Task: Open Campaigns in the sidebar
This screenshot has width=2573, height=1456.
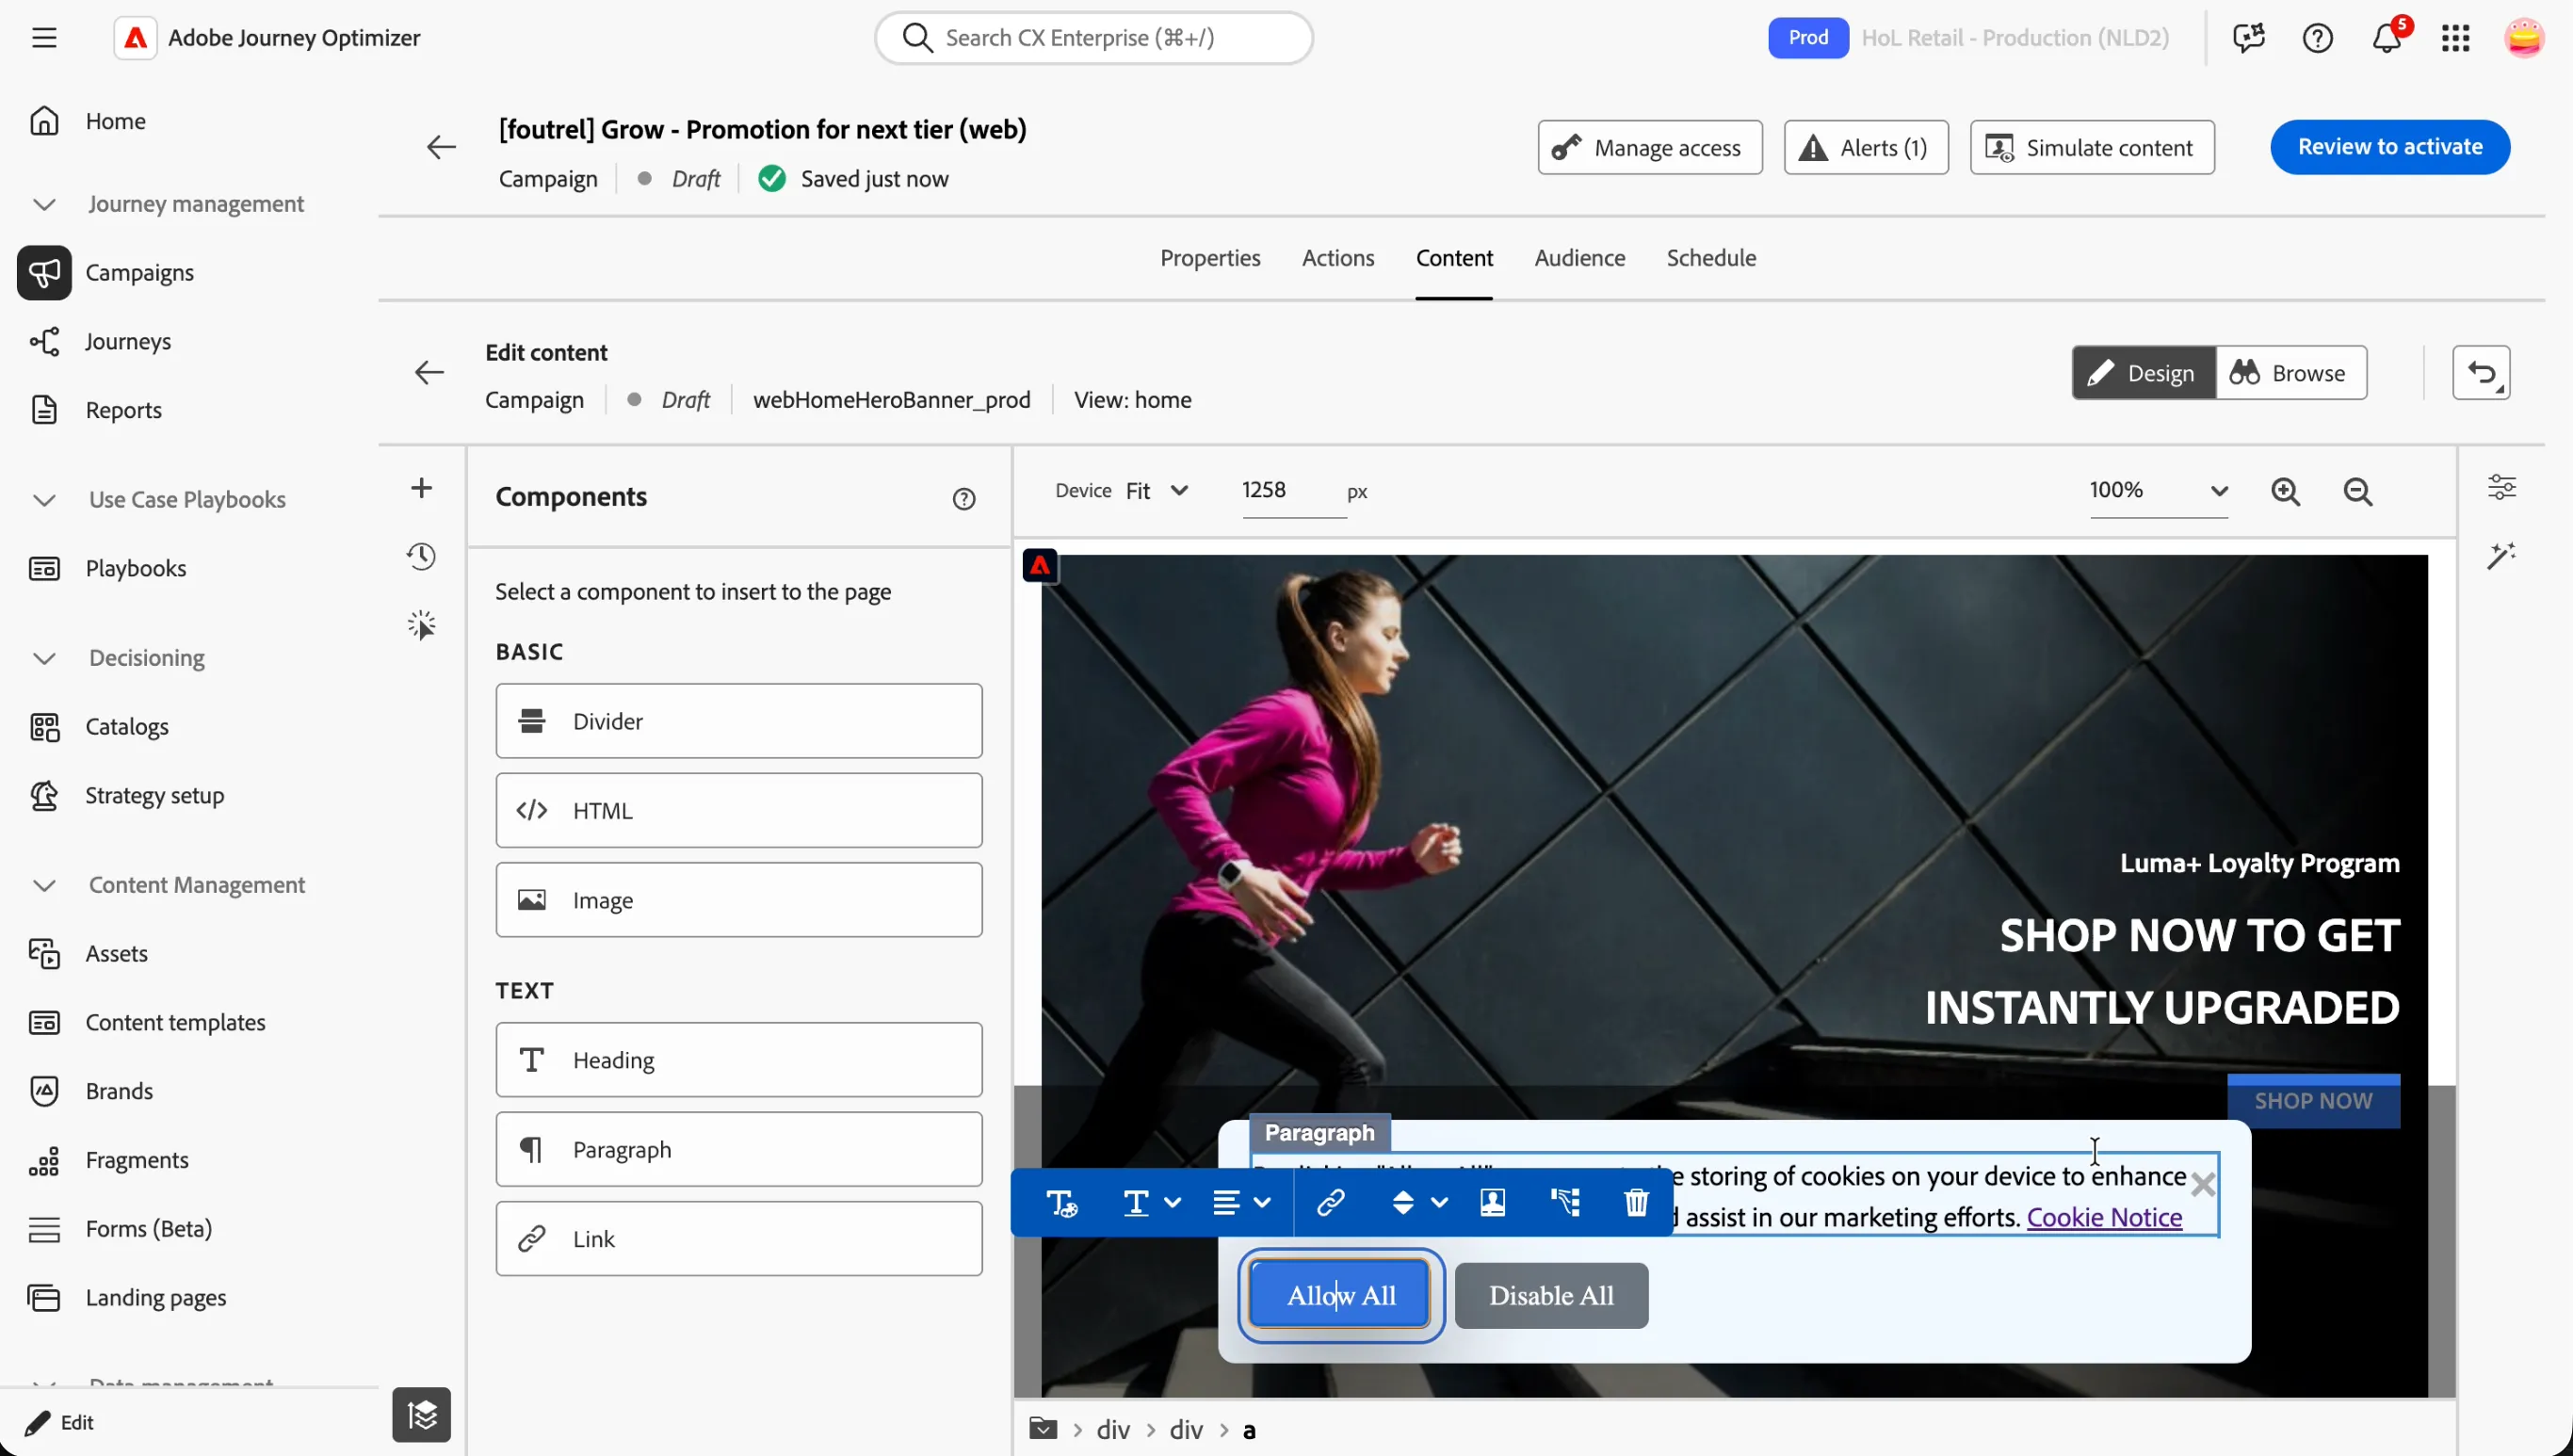Action: tap(139, 273)
